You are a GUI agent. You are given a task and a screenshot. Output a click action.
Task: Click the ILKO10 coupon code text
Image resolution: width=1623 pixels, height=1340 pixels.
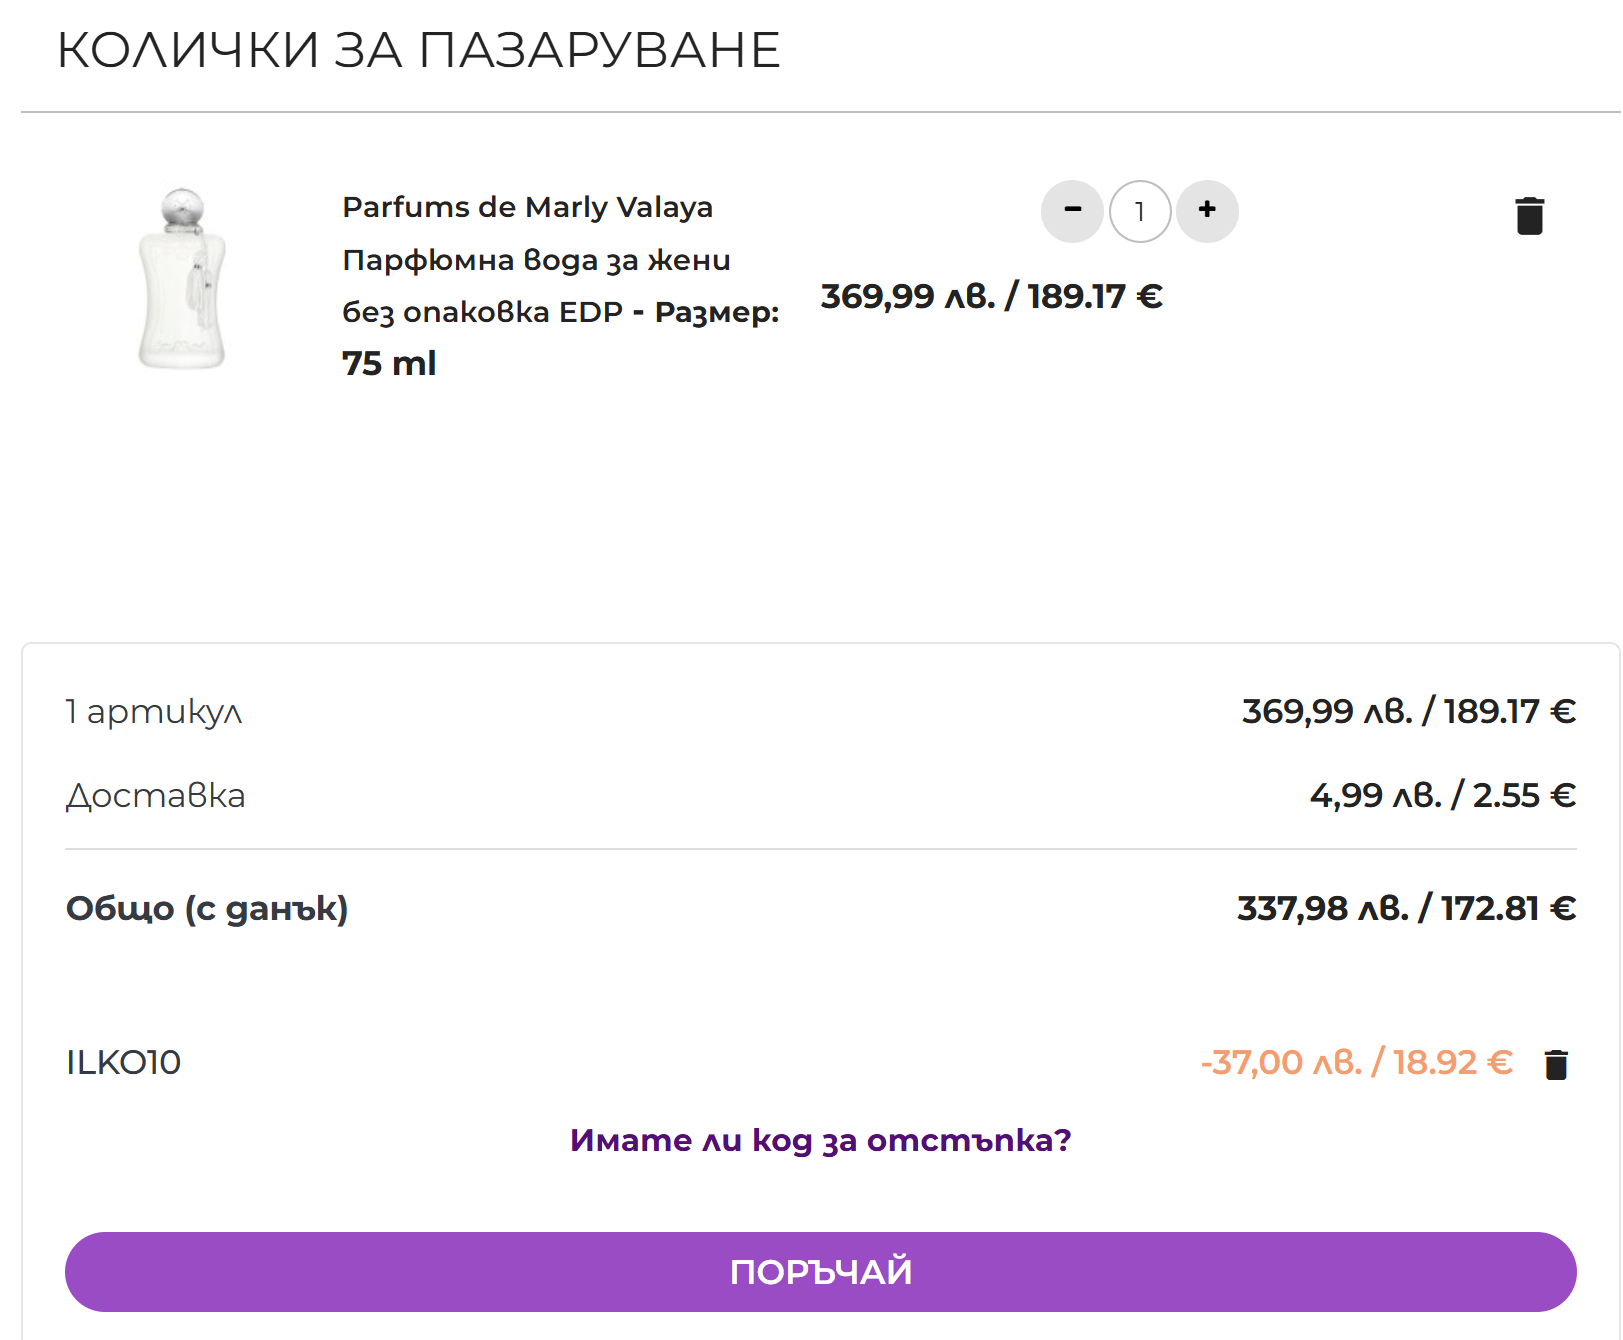tap(124, 1062)
